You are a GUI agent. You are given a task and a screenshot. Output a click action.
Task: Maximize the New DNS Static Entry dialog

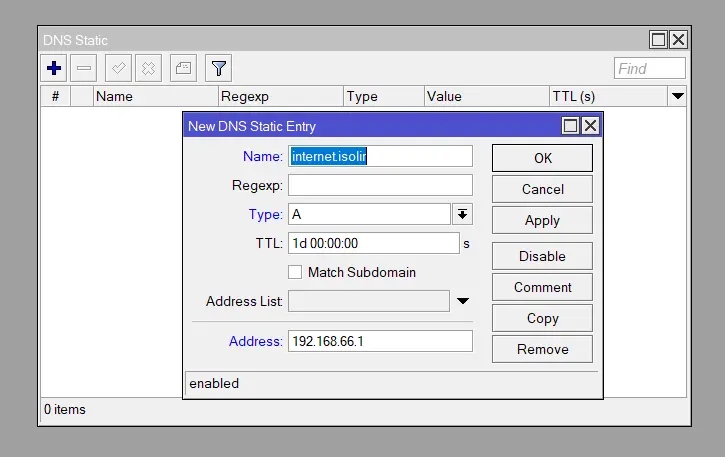pyautogui.click(x=570, y=126)
